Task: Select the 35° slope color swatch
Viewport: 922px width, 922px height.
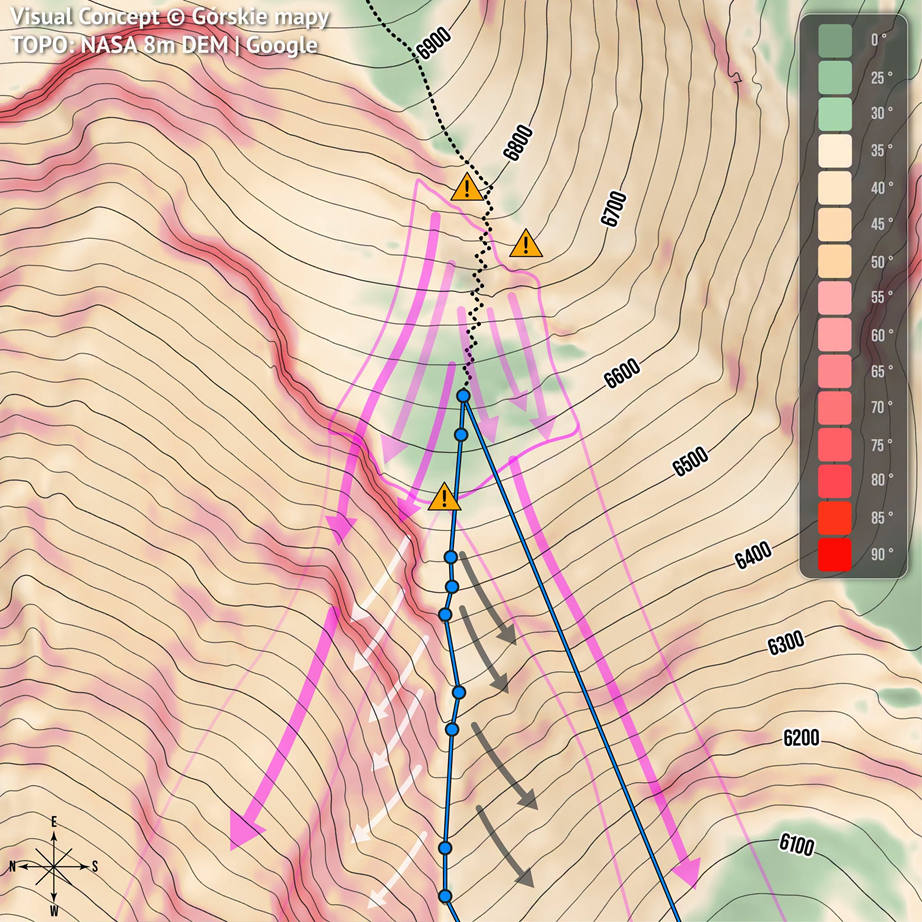Action: tap(834, 151)
